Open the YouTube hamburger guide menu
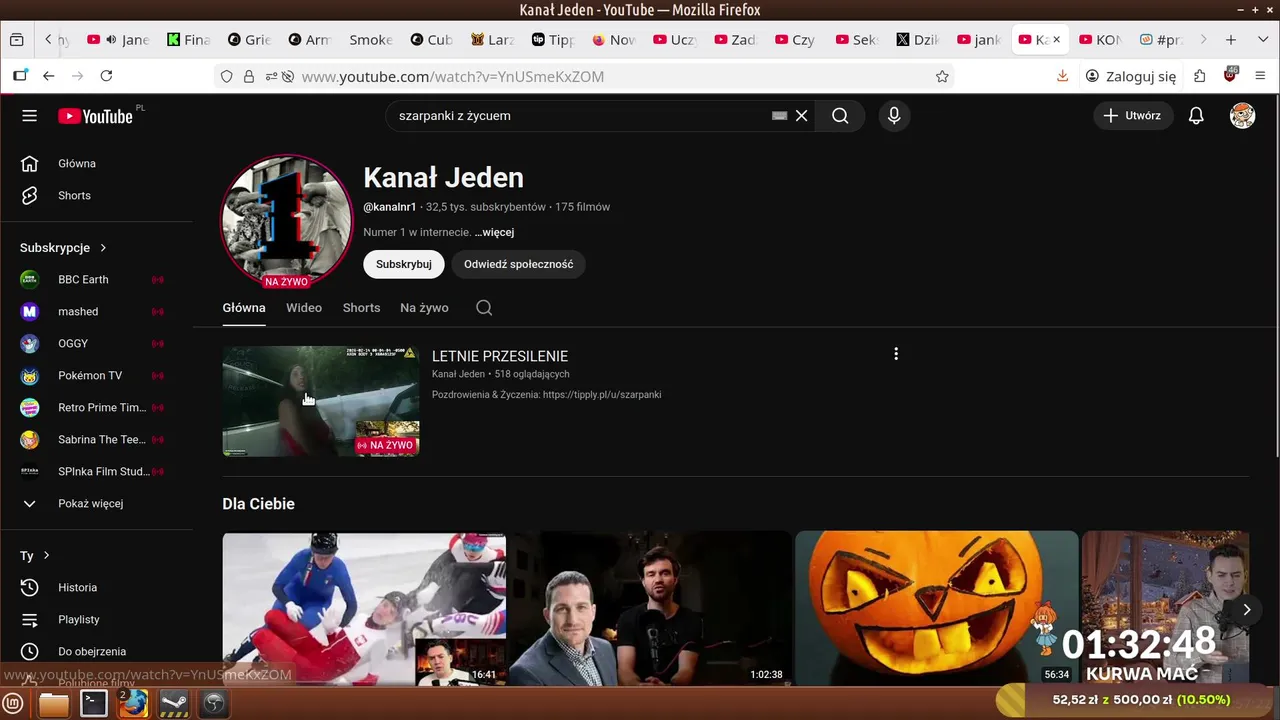The height and width of the screenshot is (720, 1280). (29, 116)
